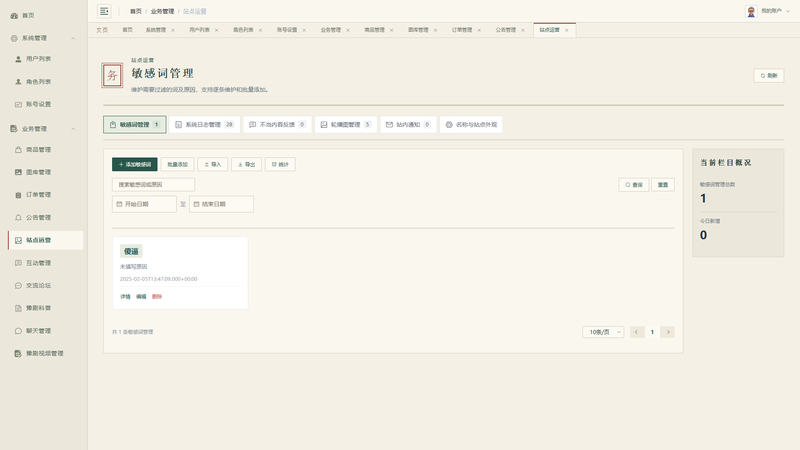Click the red 务 seal icon
Screen dimensions: 800x450
112,76
